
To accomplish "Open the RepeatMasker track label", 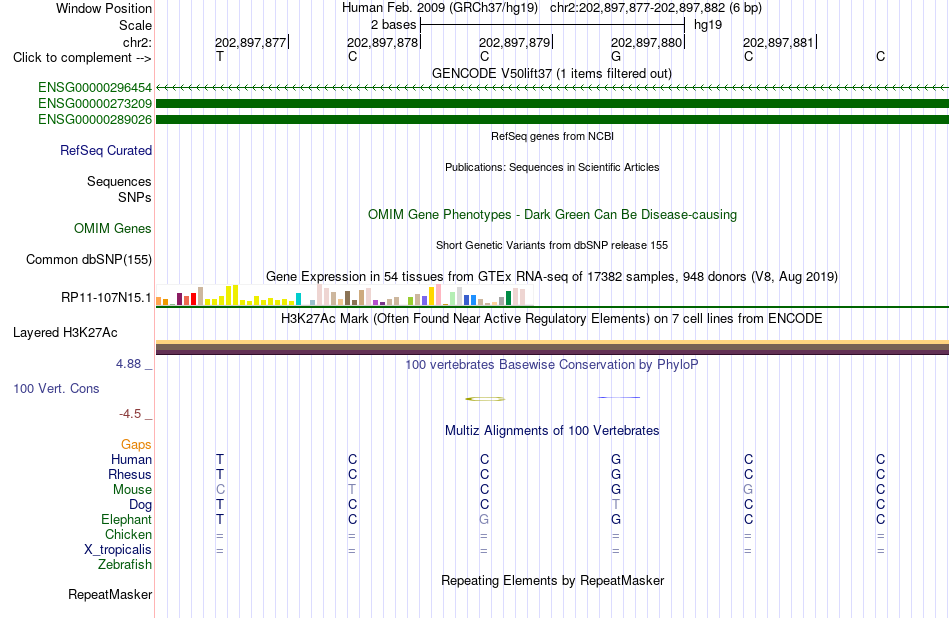I will 110,594.
